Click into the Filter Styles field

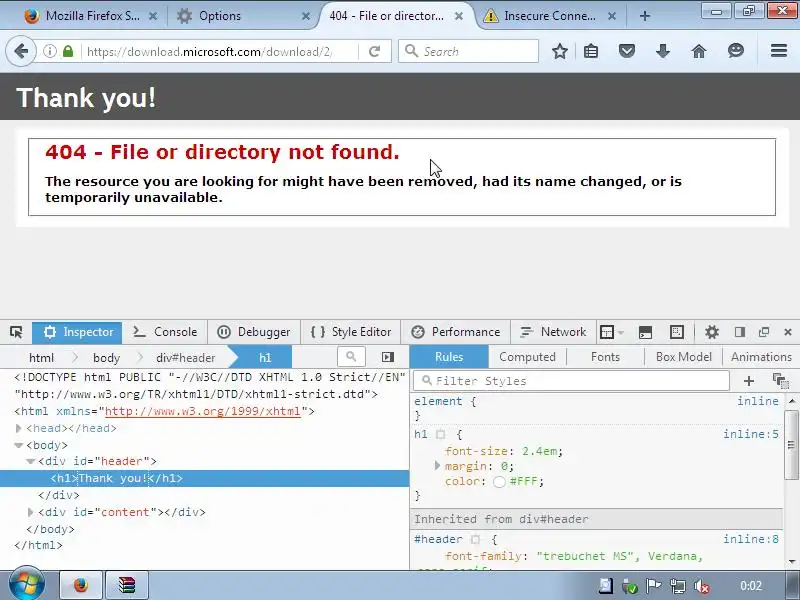click(571, 381)
